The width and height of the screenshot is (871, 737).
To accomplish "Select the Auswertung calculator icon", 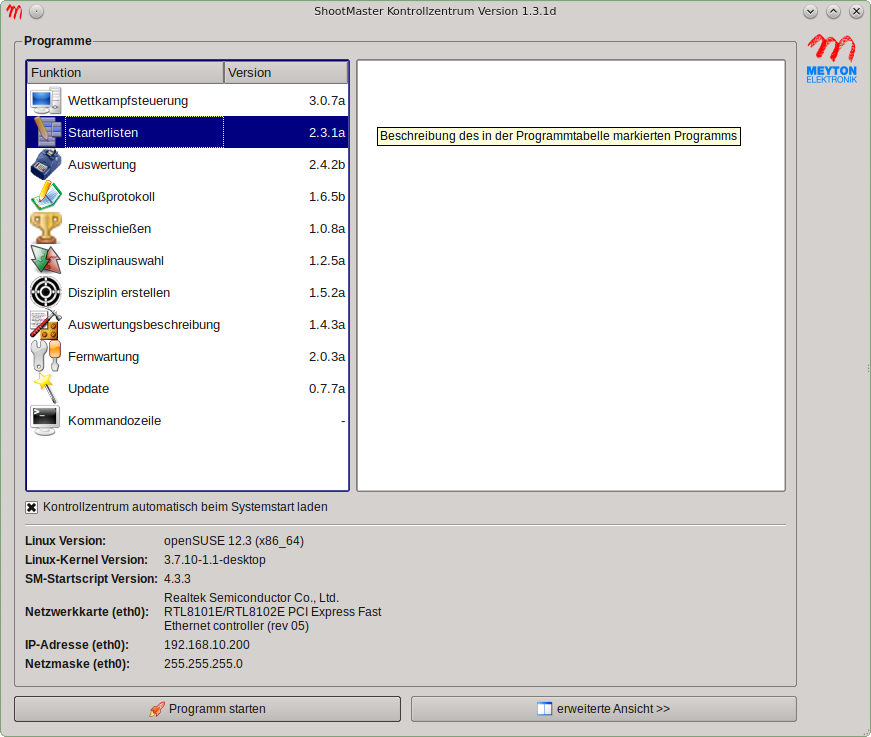I will pos(45,165).
